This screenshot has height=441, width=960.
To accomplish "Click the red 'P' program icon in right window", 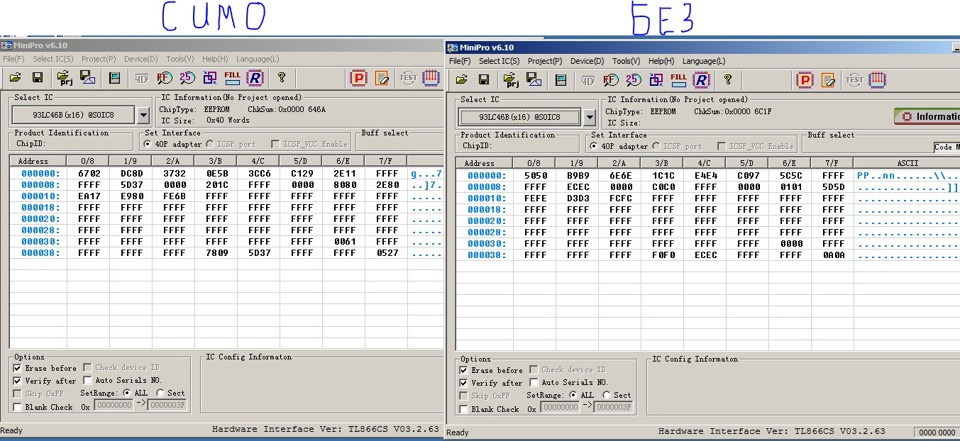I will point(804,80).
